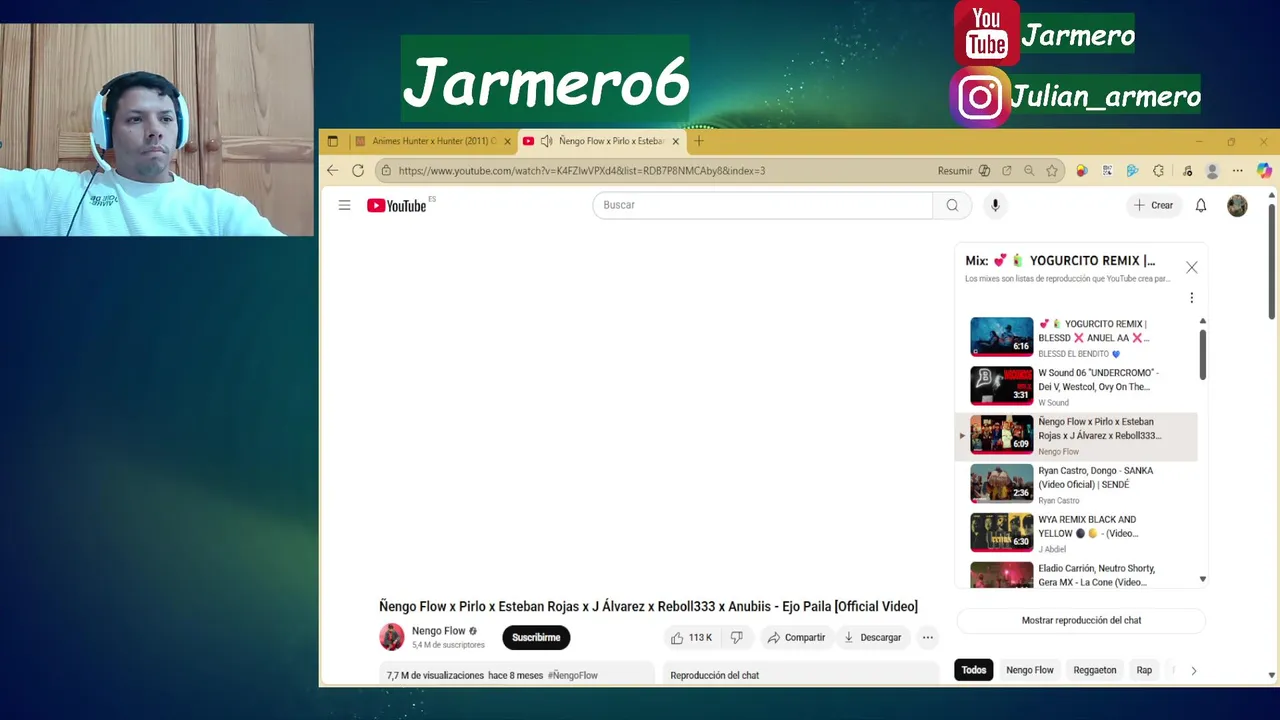Open the blue bird-shaped extension icon

click(x=1132, y=171)
